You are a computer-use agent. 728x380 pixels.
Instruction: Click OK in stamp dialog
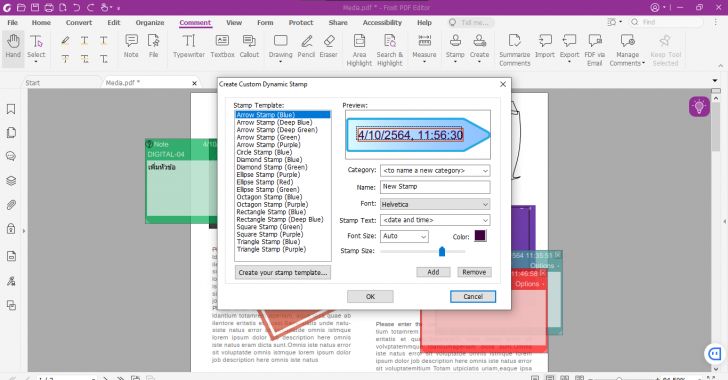pos(370,296)
